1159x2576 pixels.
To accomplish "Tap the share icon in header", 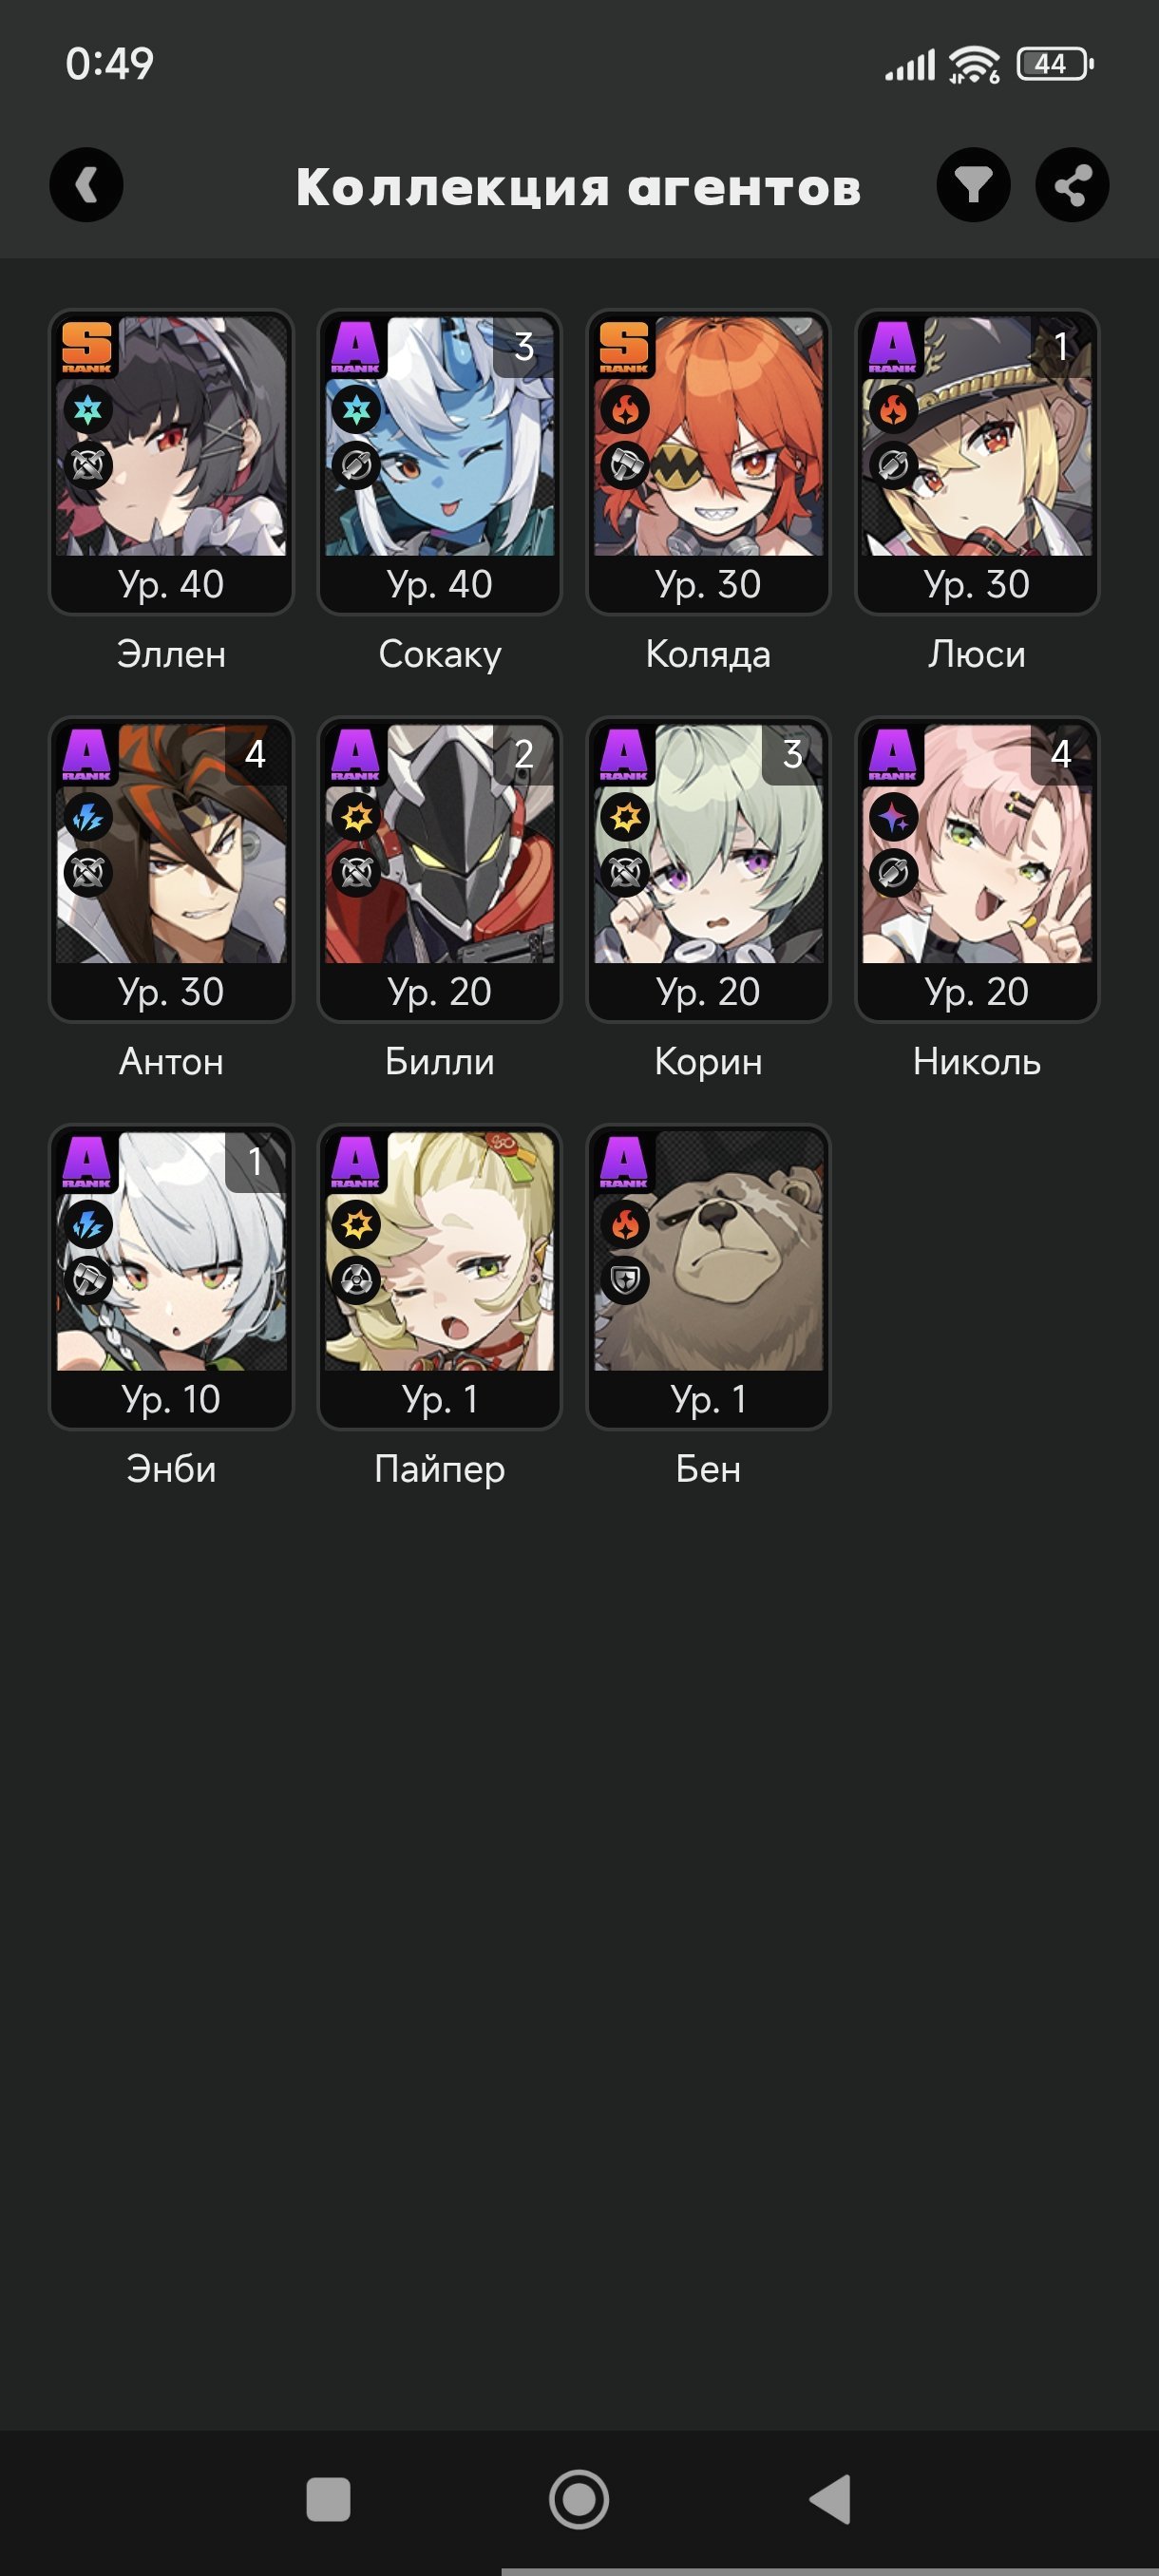I will (x=1072, y=185).
